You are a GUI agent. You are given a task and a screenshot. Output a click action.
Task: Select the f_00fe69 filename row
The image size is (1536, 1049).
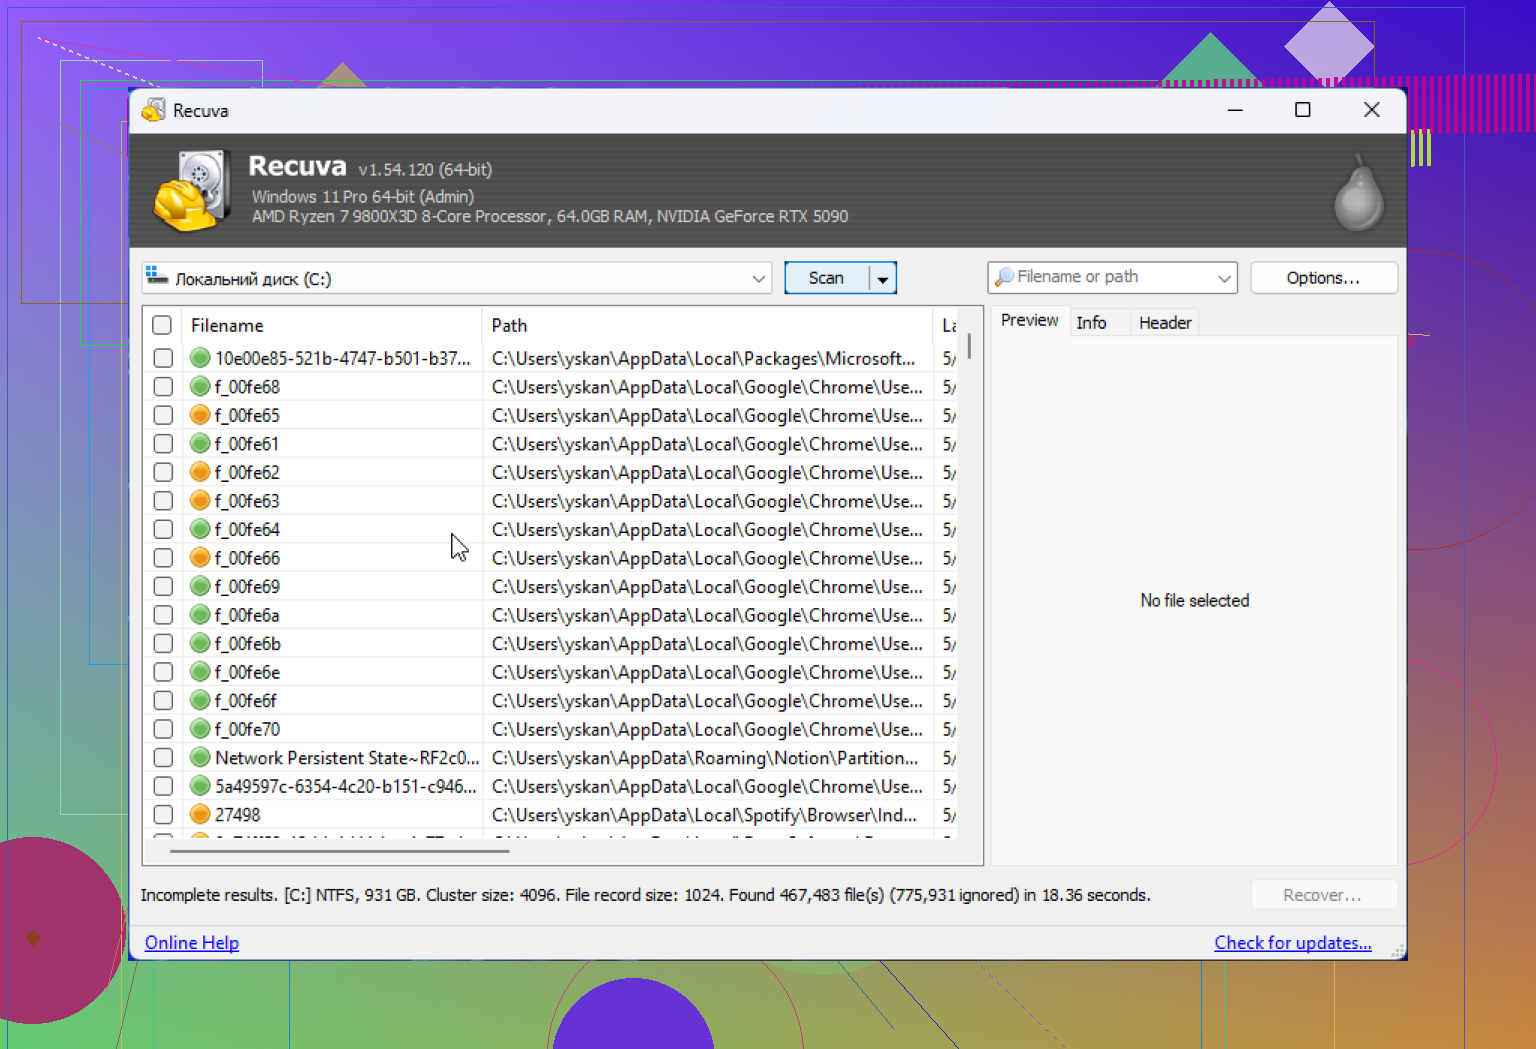(248, 586)
